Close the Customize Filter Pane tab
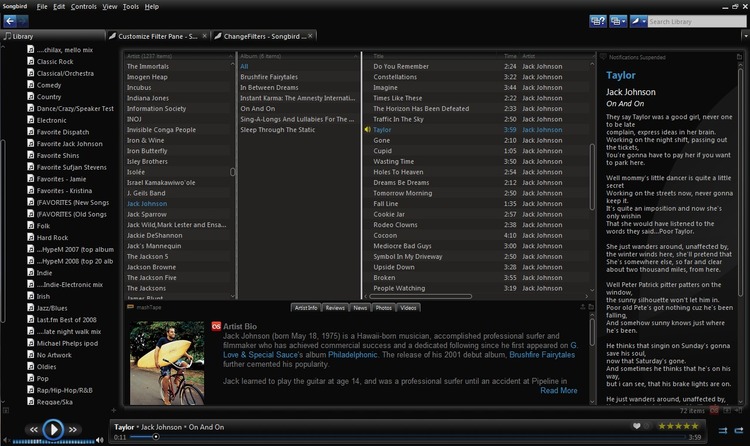The image size is (750, 446). (205, 36)
